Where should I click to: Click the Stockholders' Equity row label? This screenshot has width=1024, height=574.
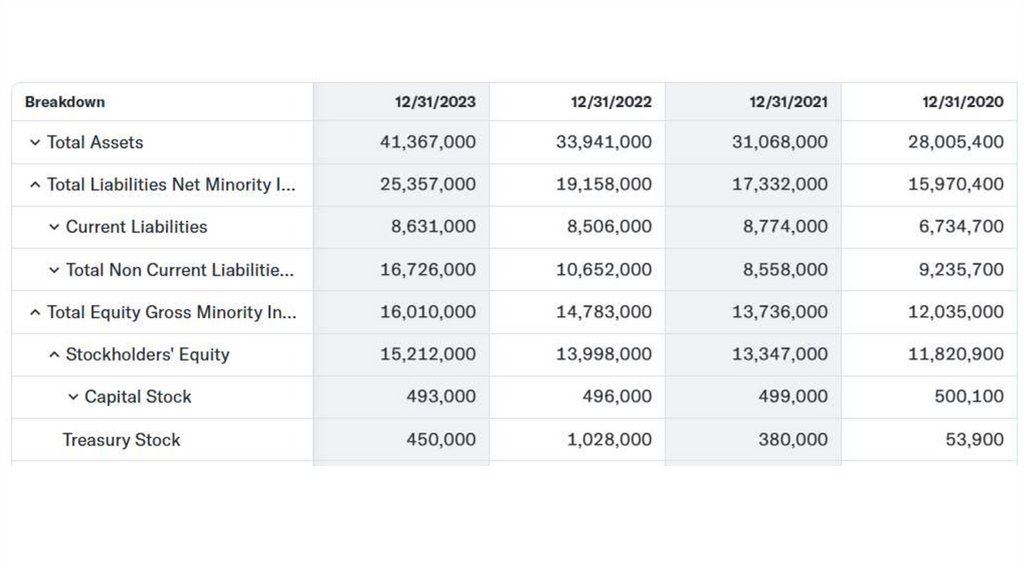click(x=147, y=355)
